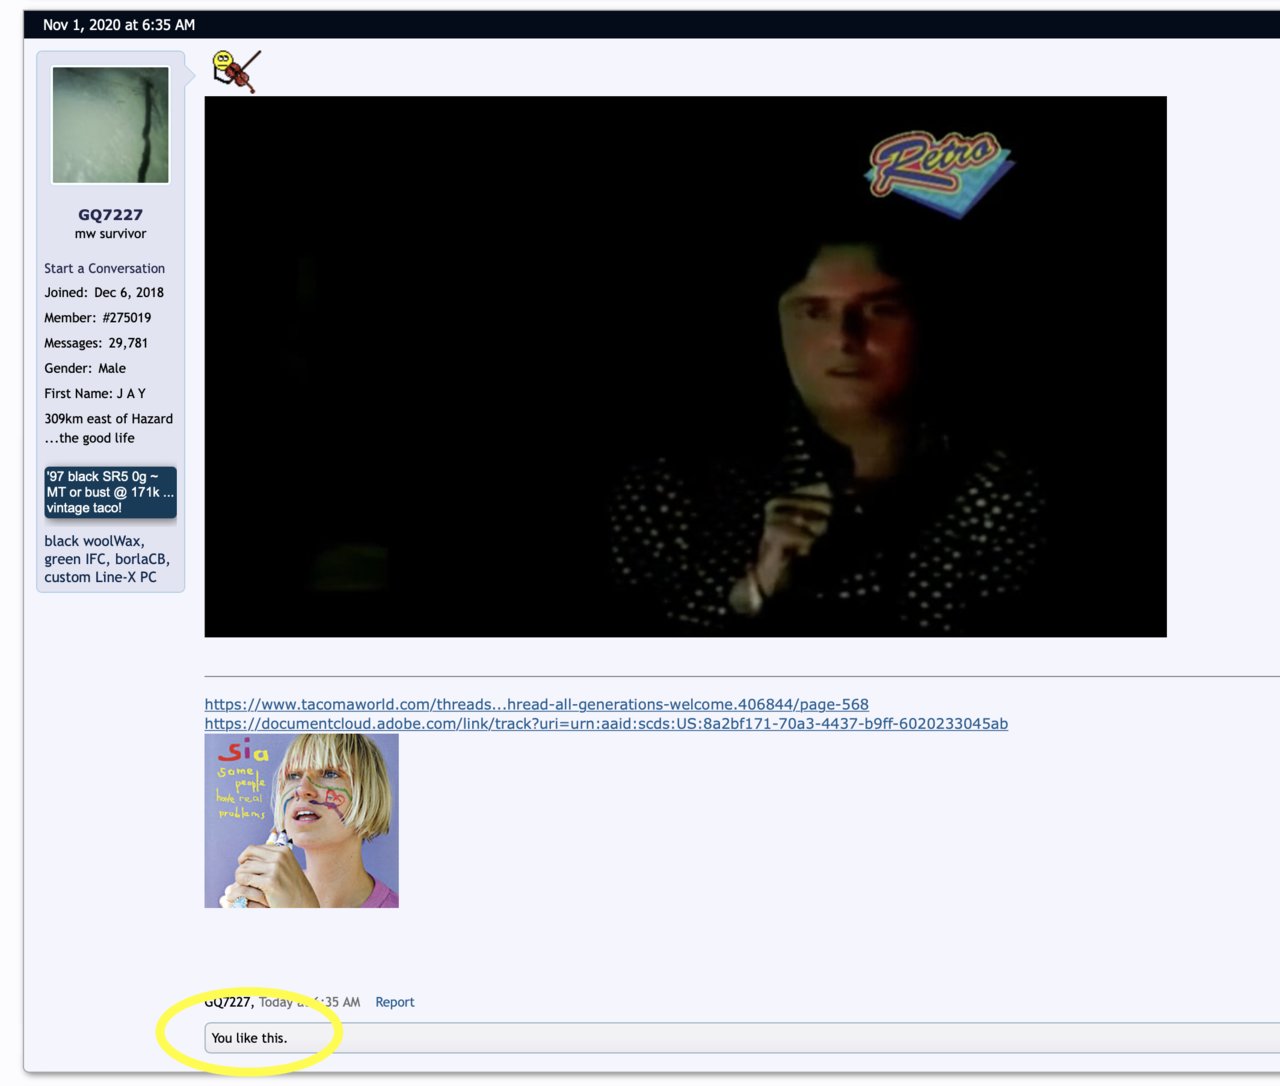Click the 'Today at 6:35 AM' post permalink
This screenshot has width=1280, height=1086.
(309, 1002)
